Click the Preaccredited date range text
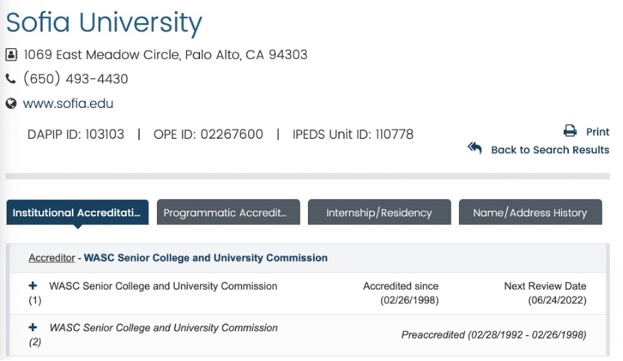The image size is (623, 361). pos(493,335)
